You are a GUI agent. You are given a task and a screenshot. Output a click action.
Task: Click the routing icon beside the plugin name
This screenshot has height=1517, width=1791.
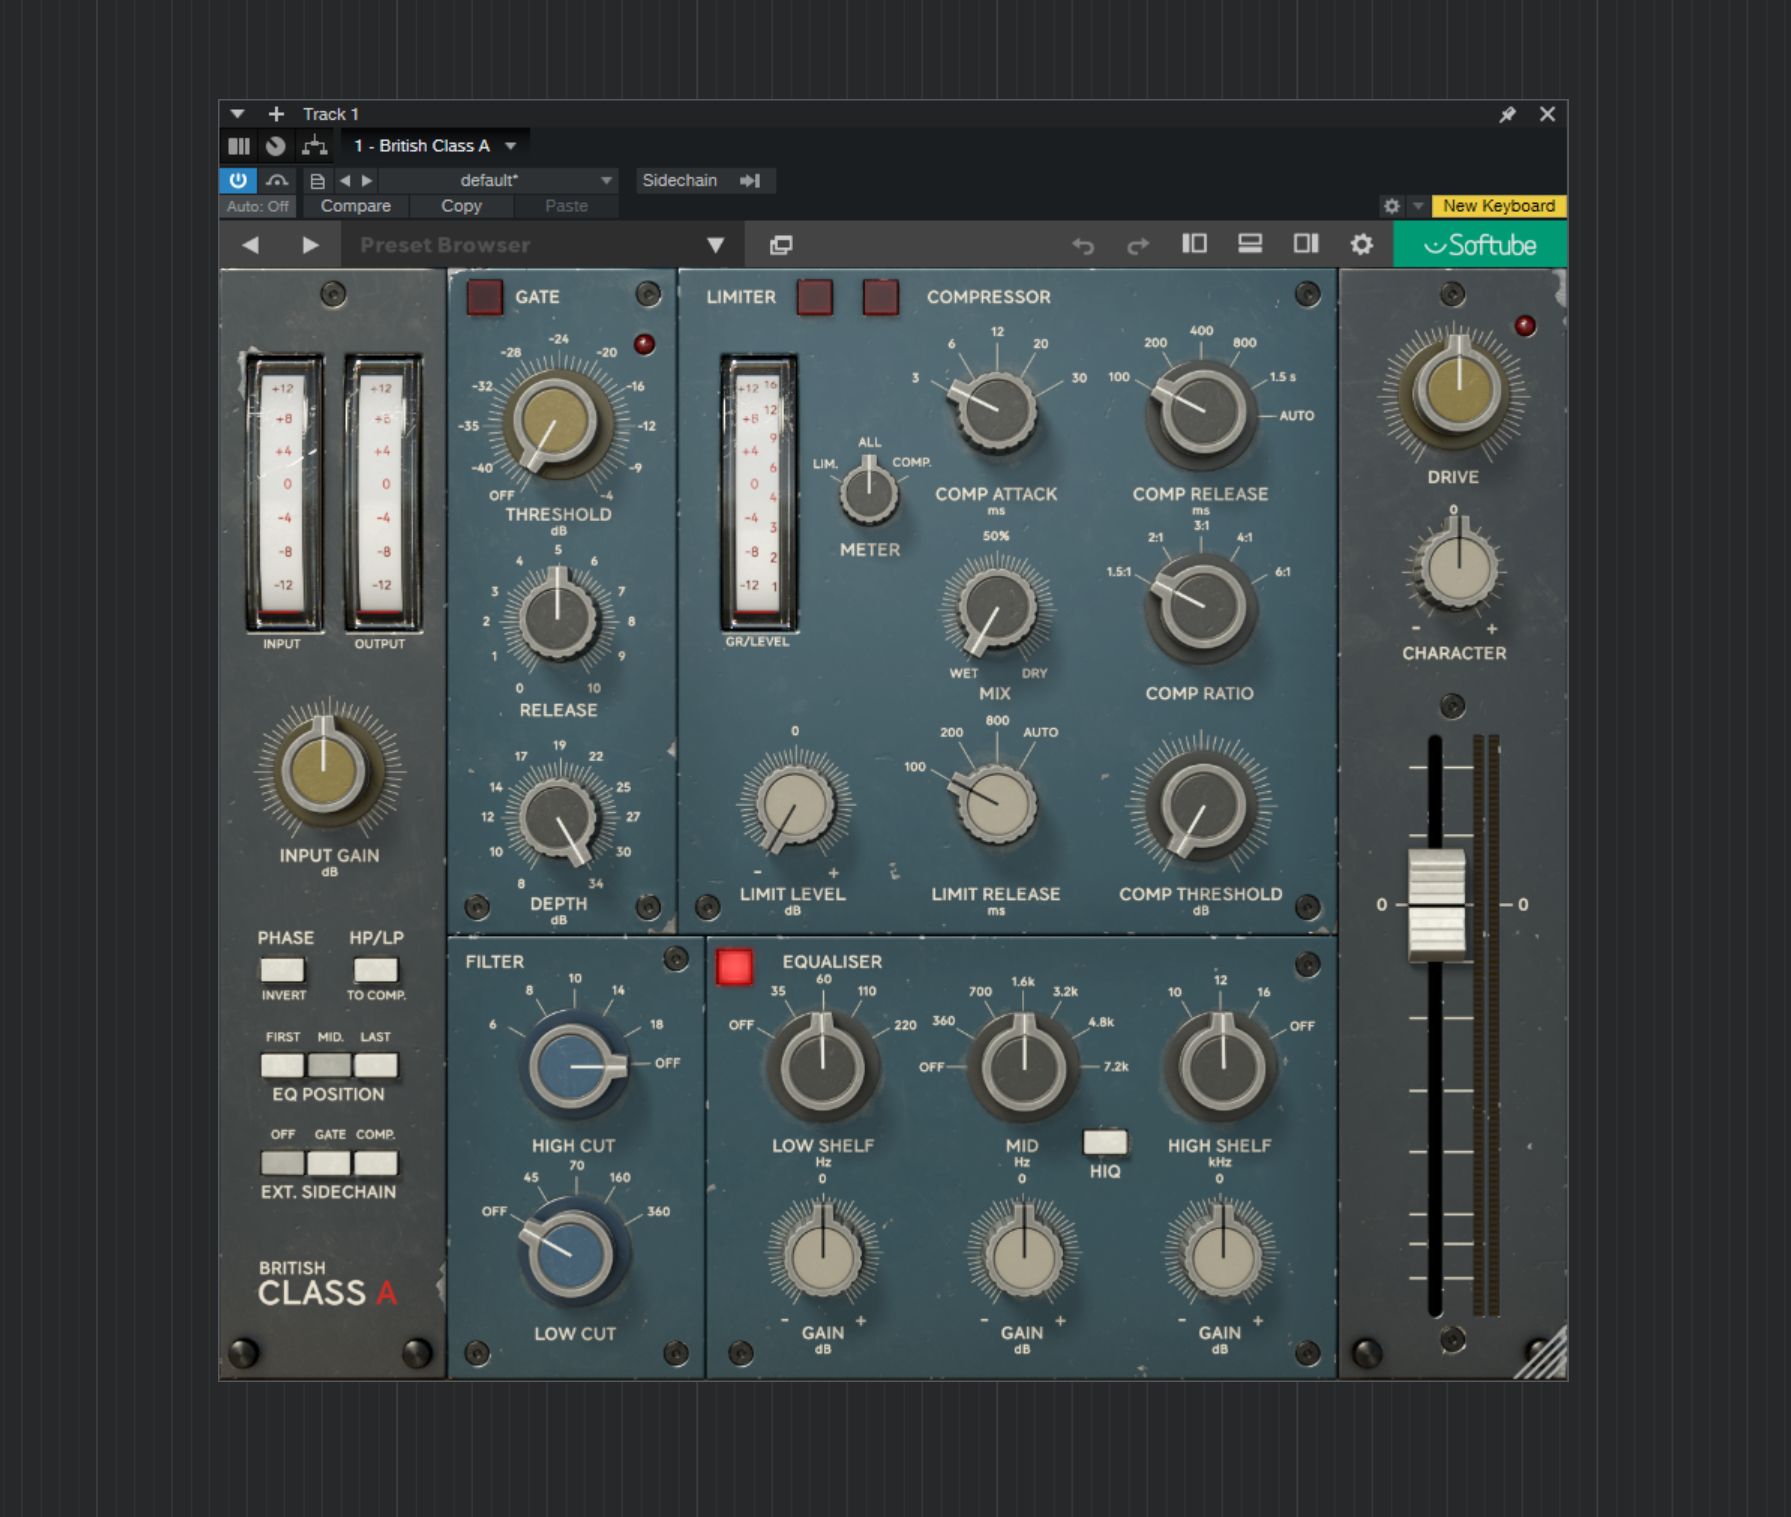point(315,146)
